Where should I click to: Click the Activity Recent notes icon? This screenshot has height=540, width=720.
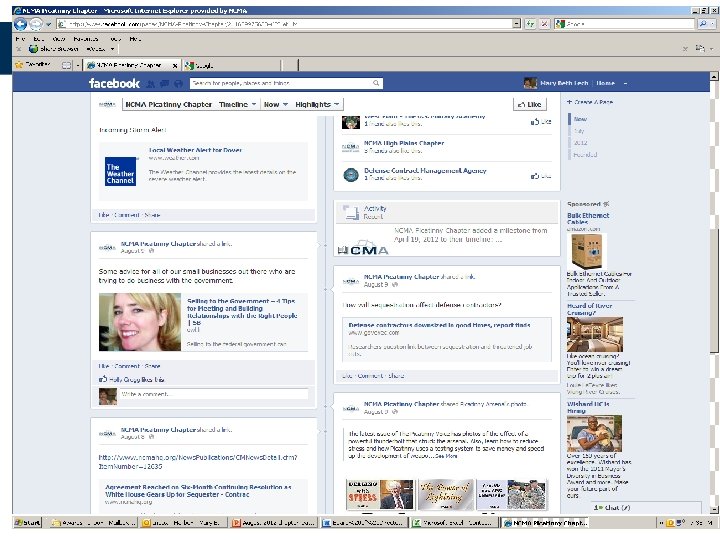tap(351, 213)
